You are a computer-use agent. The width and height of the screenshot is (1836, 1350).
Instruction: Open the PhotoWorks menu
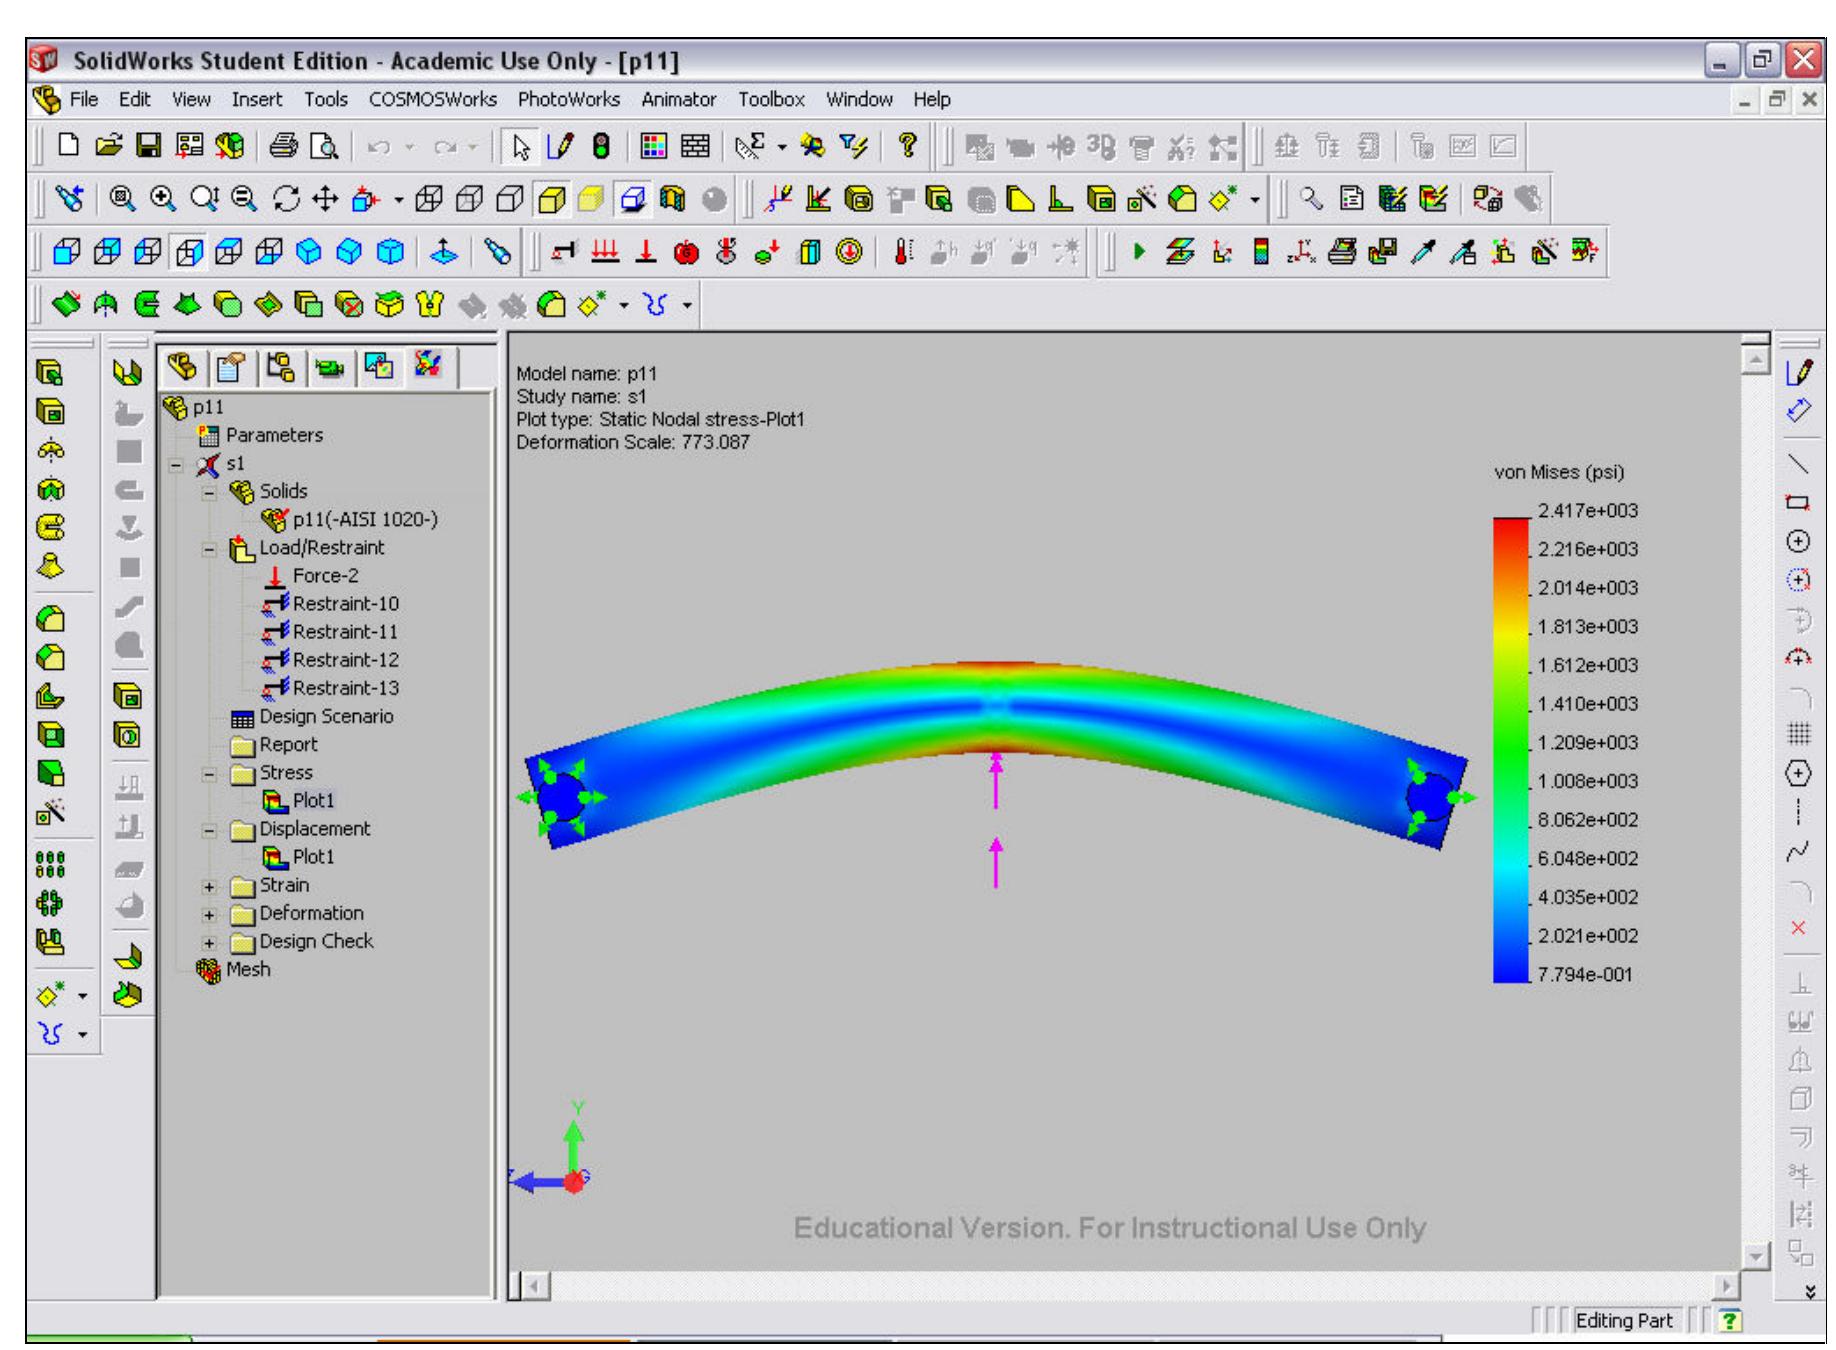568,99
